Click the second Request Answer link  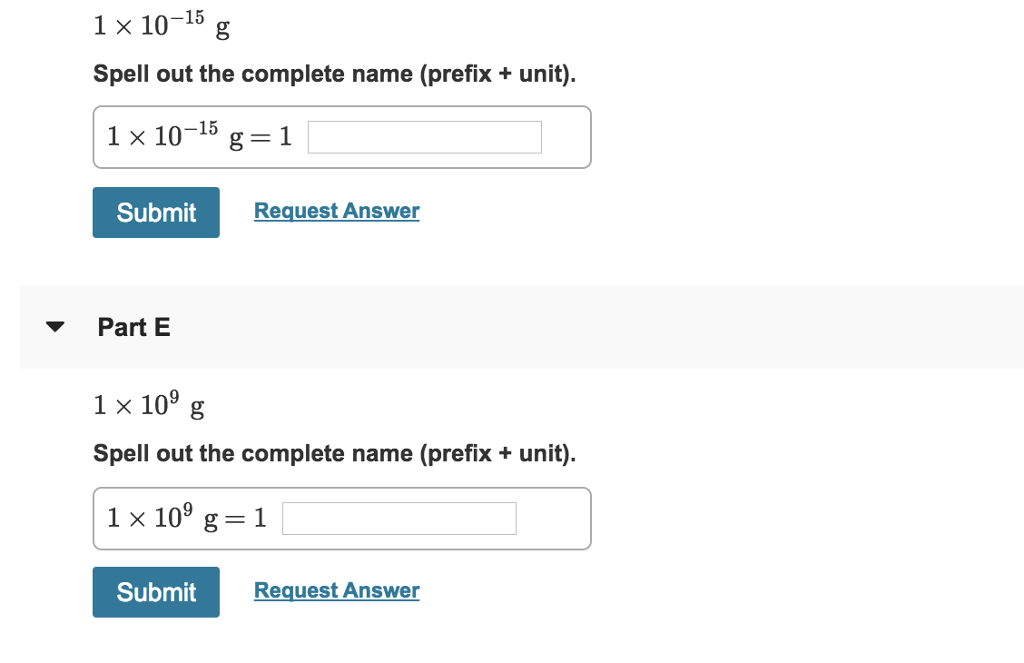(x=336, y=590)
